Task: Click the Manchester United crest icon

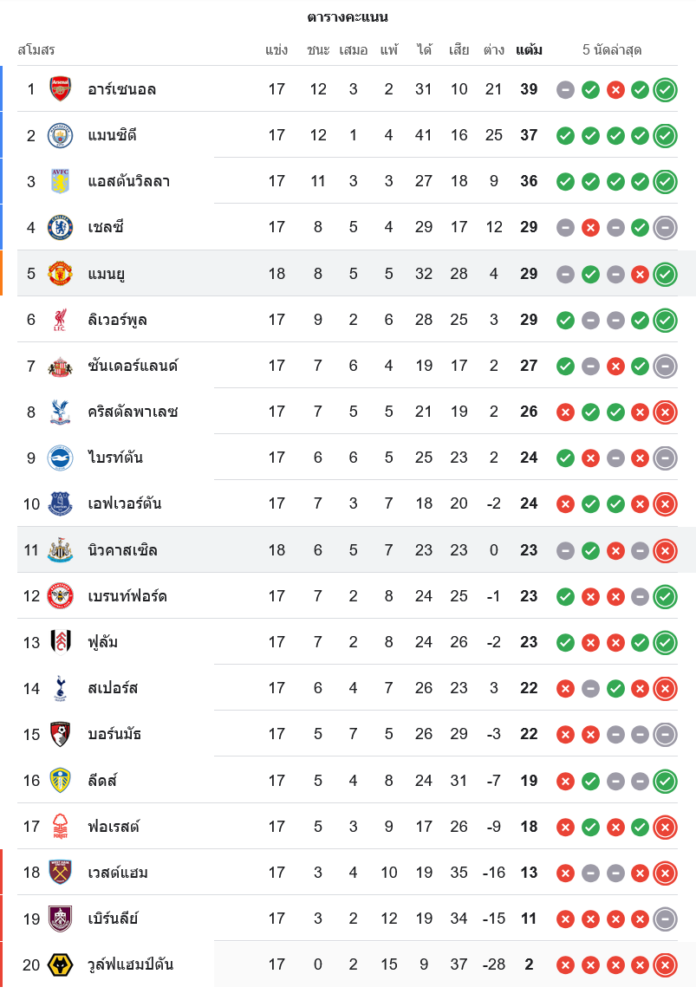Action: [x=61, y=273]
